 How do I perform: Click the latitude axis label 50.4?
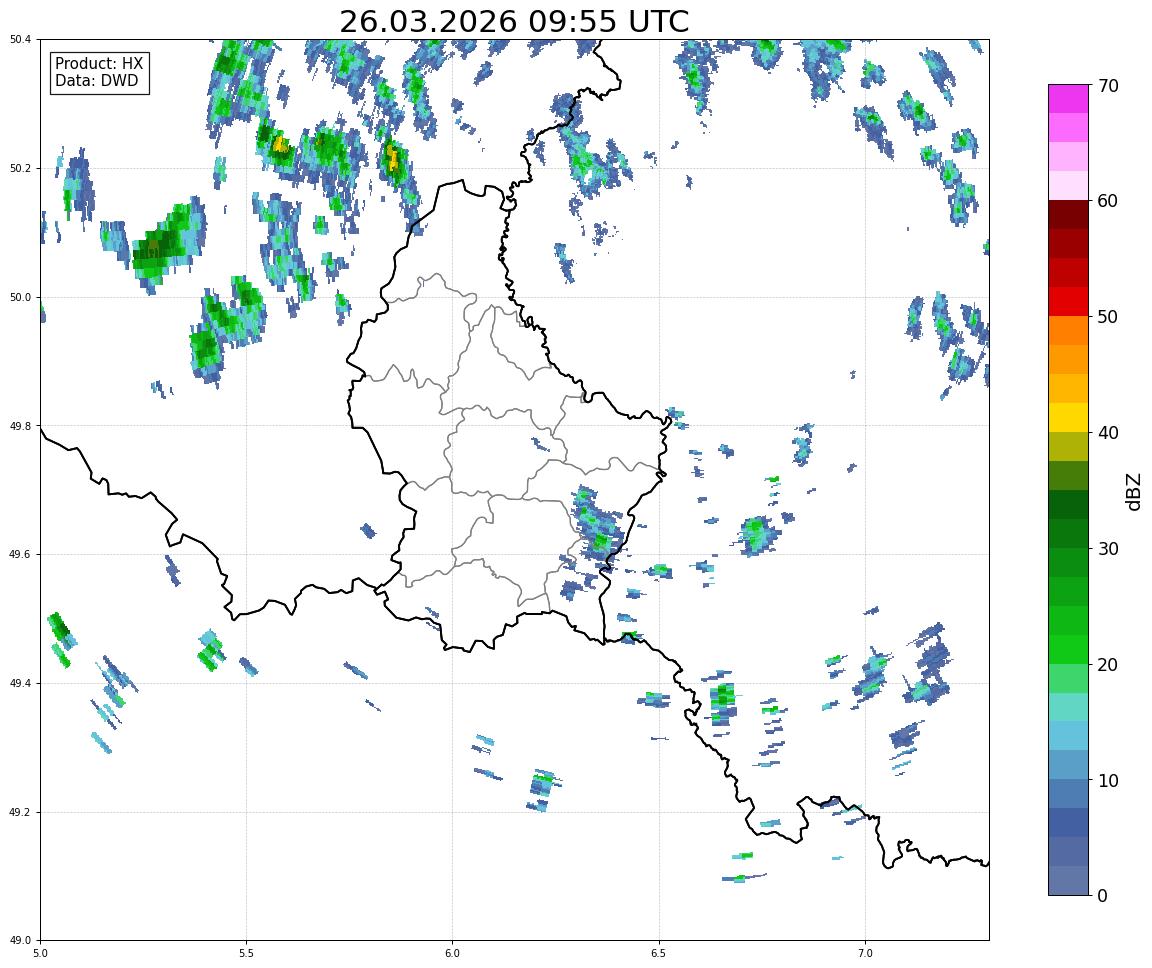[x=20, y=40]
